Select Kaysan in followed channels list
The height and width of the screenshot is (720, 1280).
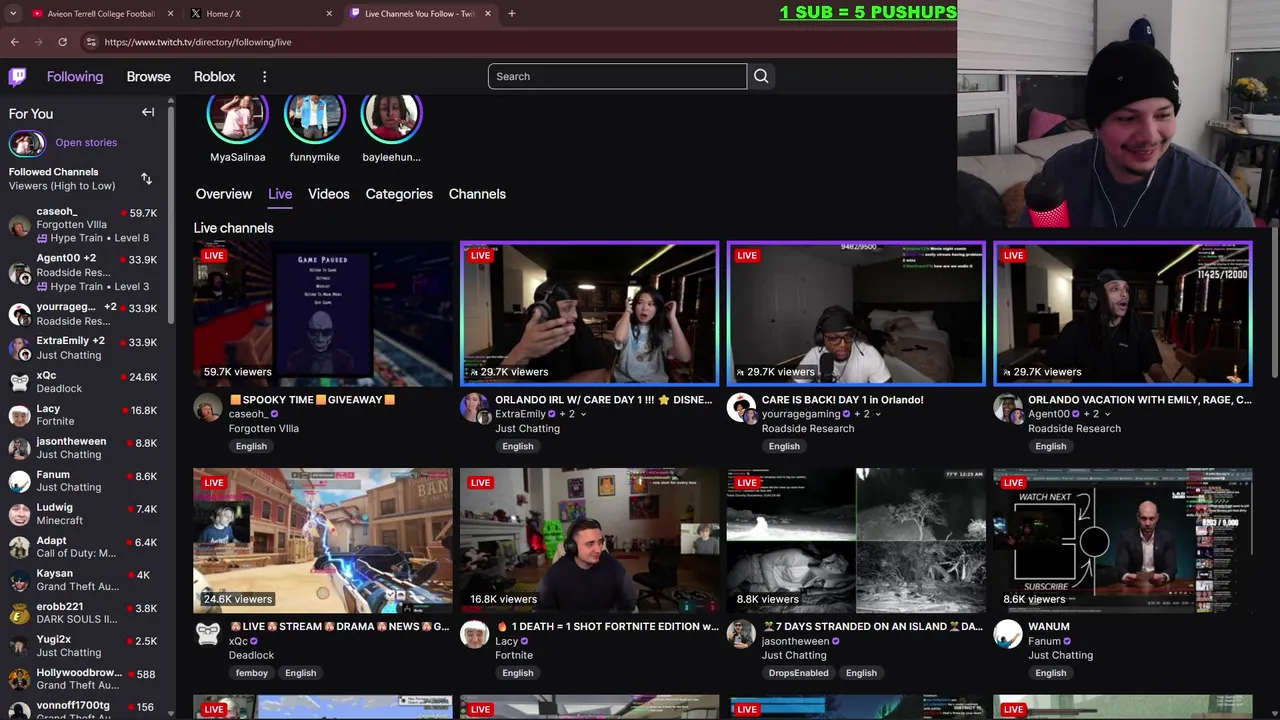pyautogui.click(x=85, y=580)
